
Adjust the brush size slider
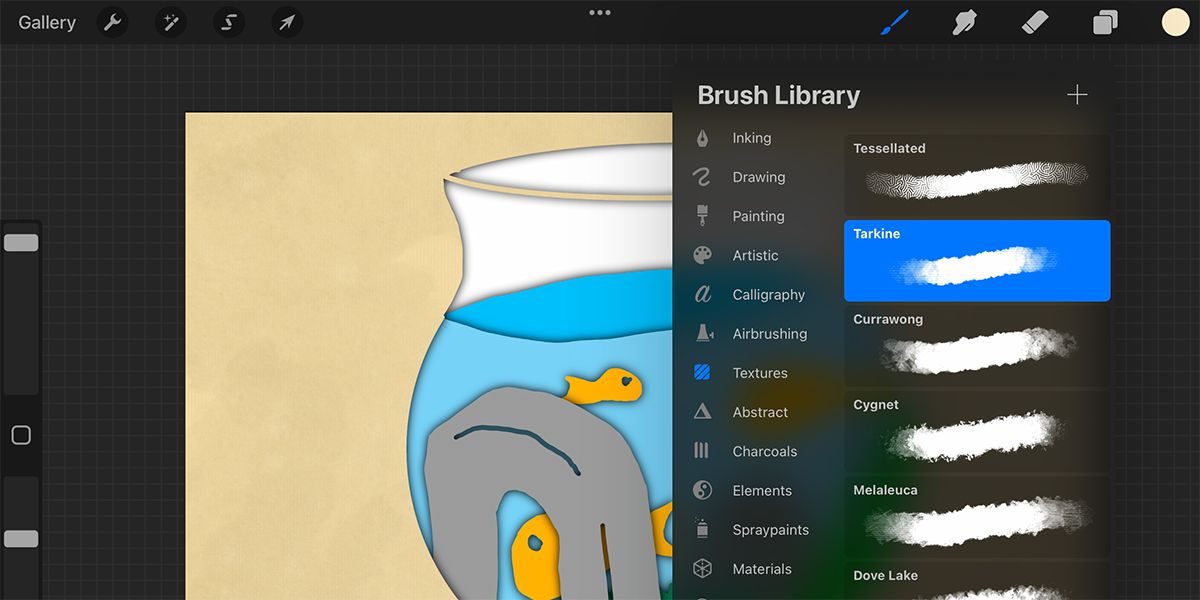pyautogui.click(x=21, y=242)
